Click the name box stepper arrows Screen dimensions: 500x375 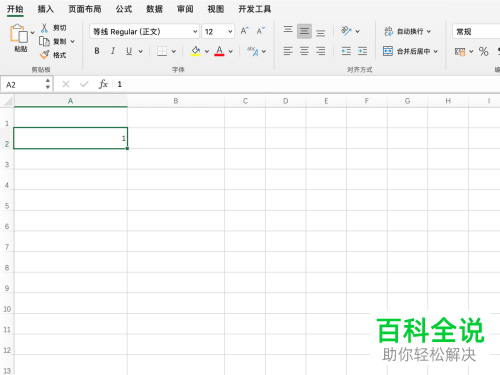pyautogui.click(x=48, y=84)
